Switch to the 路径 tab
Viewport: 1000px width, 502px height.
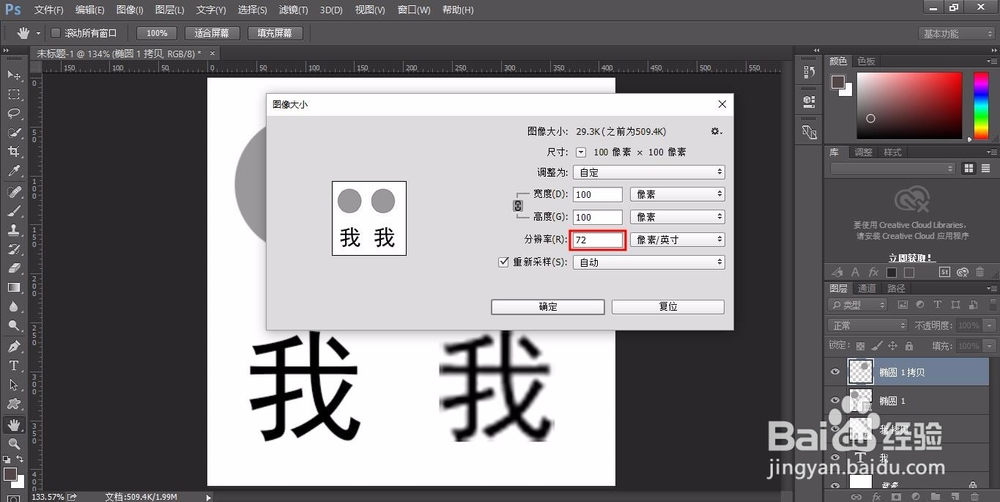tap(896, 288)
